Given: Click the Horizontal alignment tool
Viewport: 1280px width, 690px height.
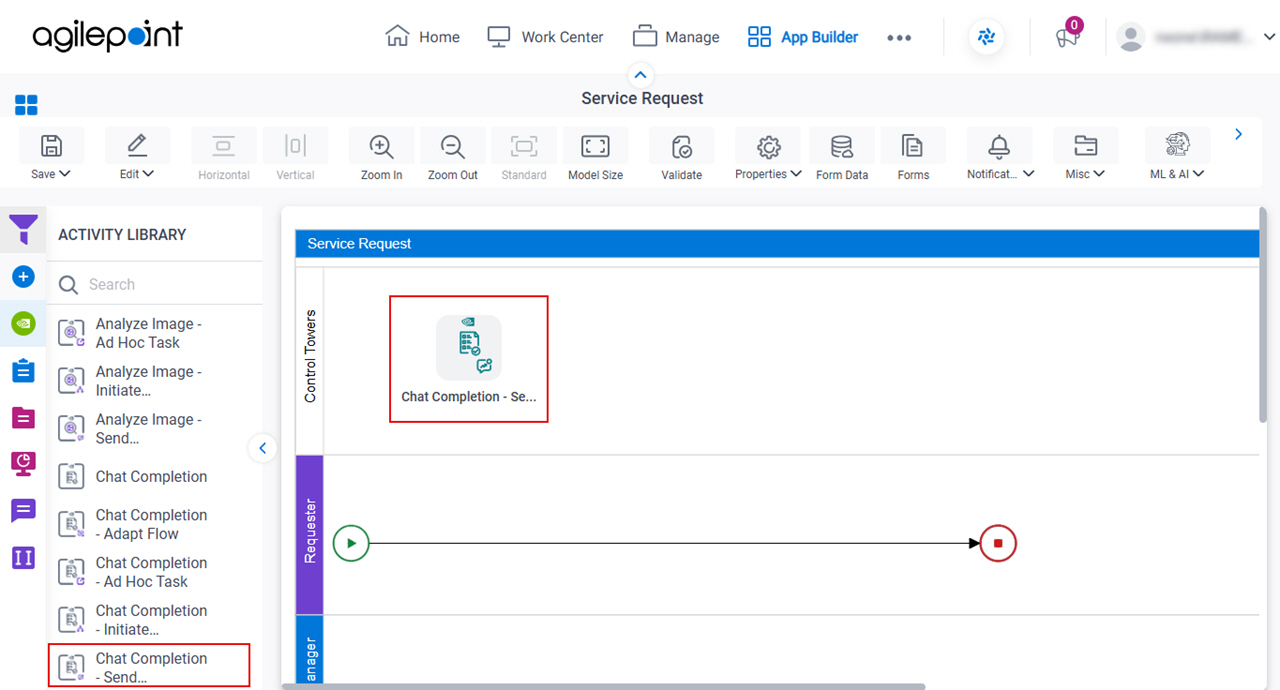Looking at the screenshot, I should [x=224, y=146].
